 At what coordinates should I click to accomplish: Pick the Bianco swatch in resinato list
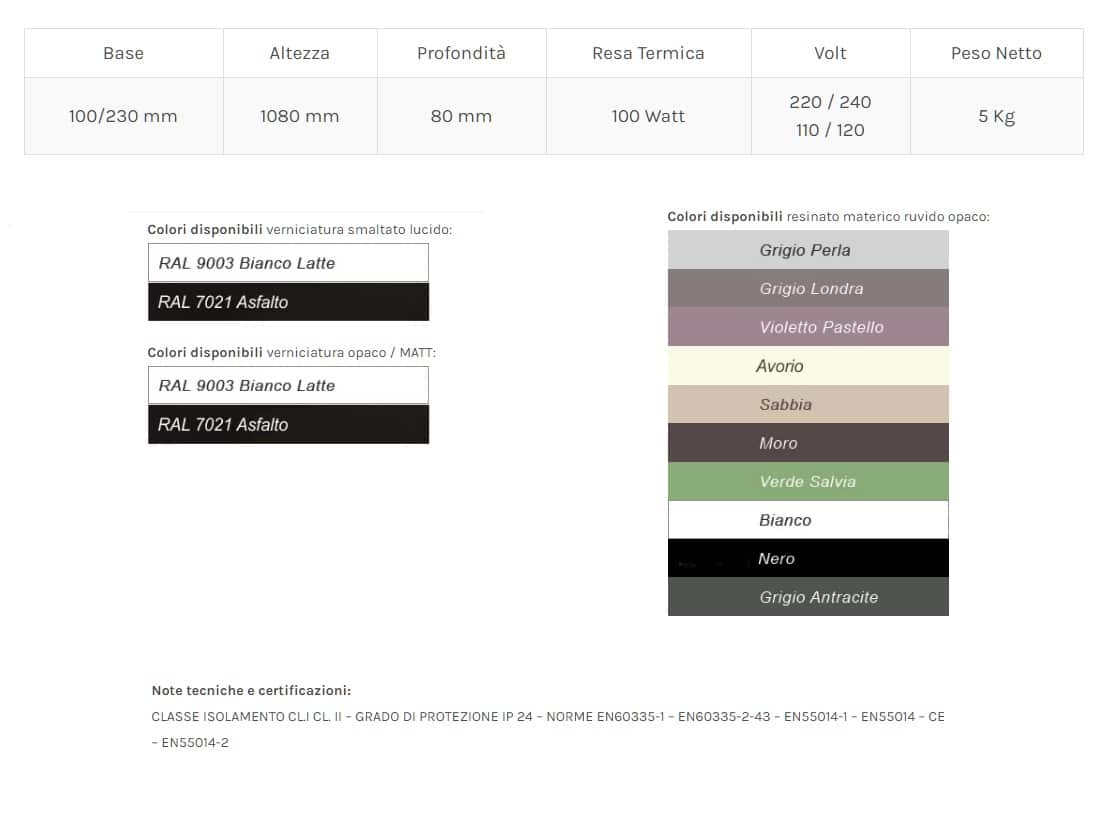click(807, 520)
